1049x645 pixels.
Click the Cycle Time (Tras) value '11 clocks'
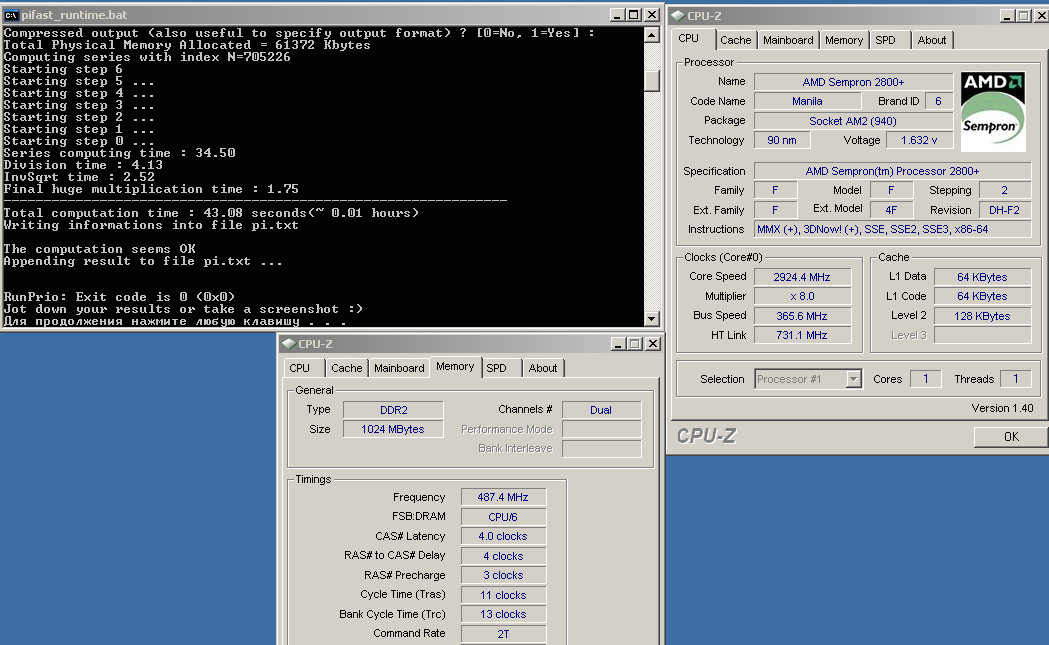tap(503, 595)
